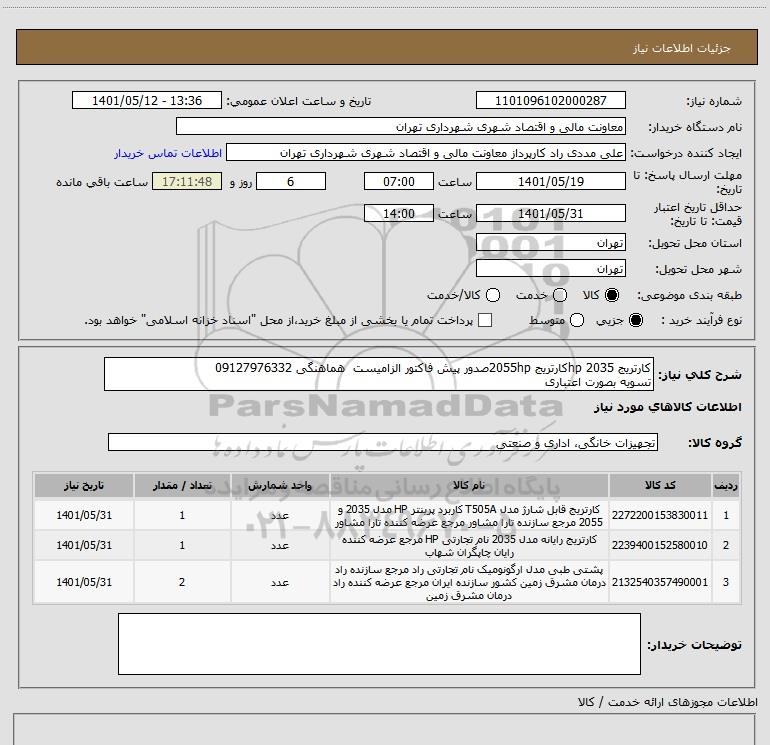Click the کد کالا column header
The width and height of the screenshot is (770, 745).
[x=660, y=485]
